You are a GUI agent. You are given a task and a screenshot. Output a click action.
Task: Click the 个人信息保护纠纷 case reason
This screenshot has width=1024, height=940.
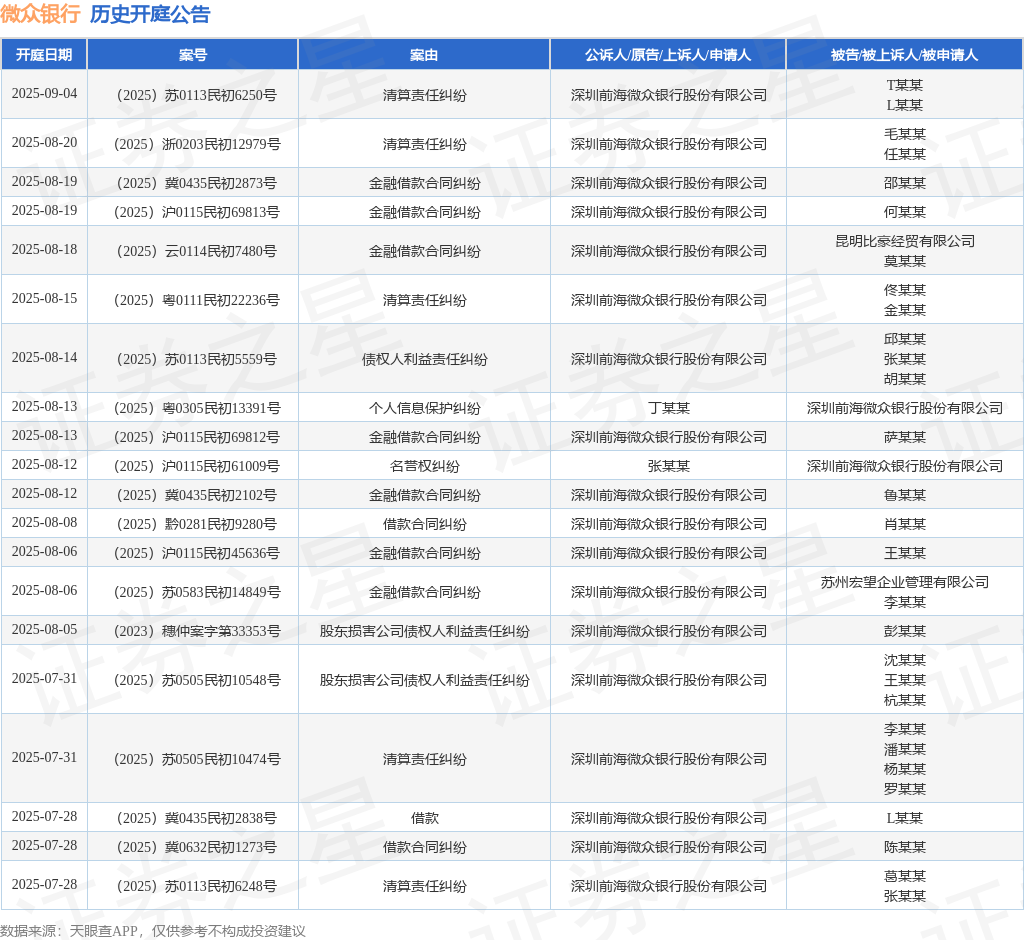(424, 408)
